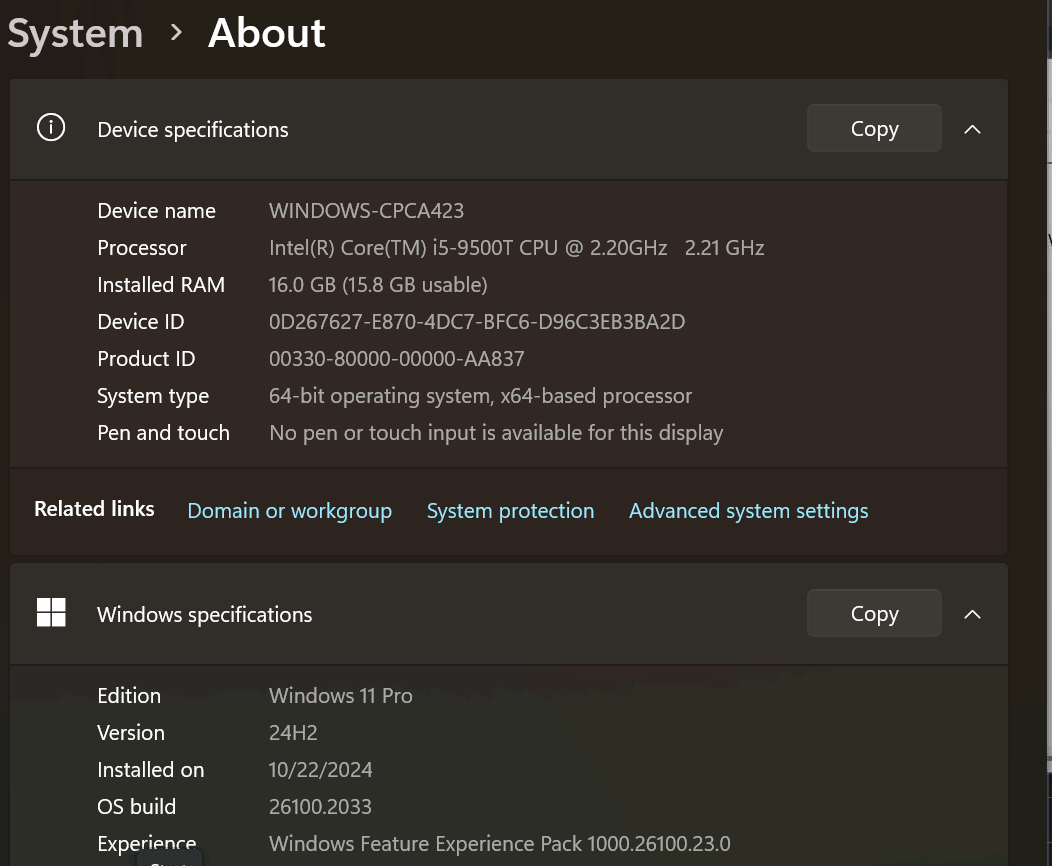Click the Installed RAM label

click(161, 285)
